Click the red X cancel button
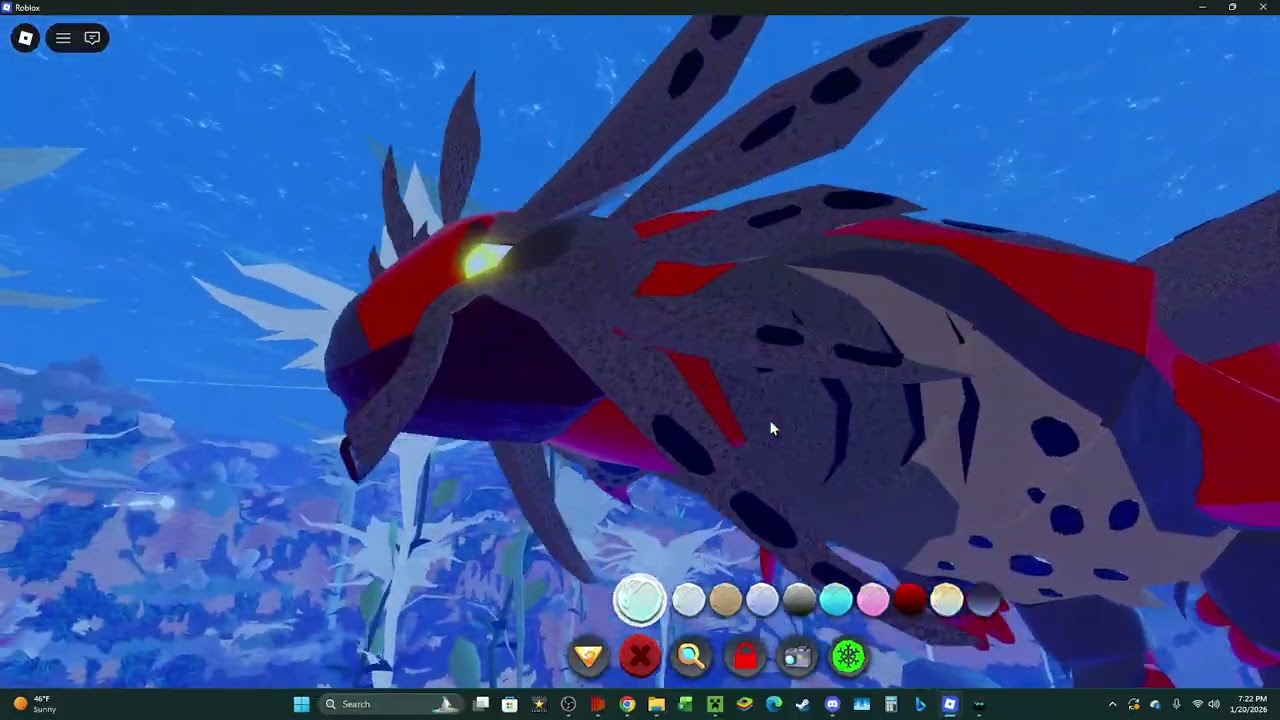1280x720 pixels. point(640,657)
